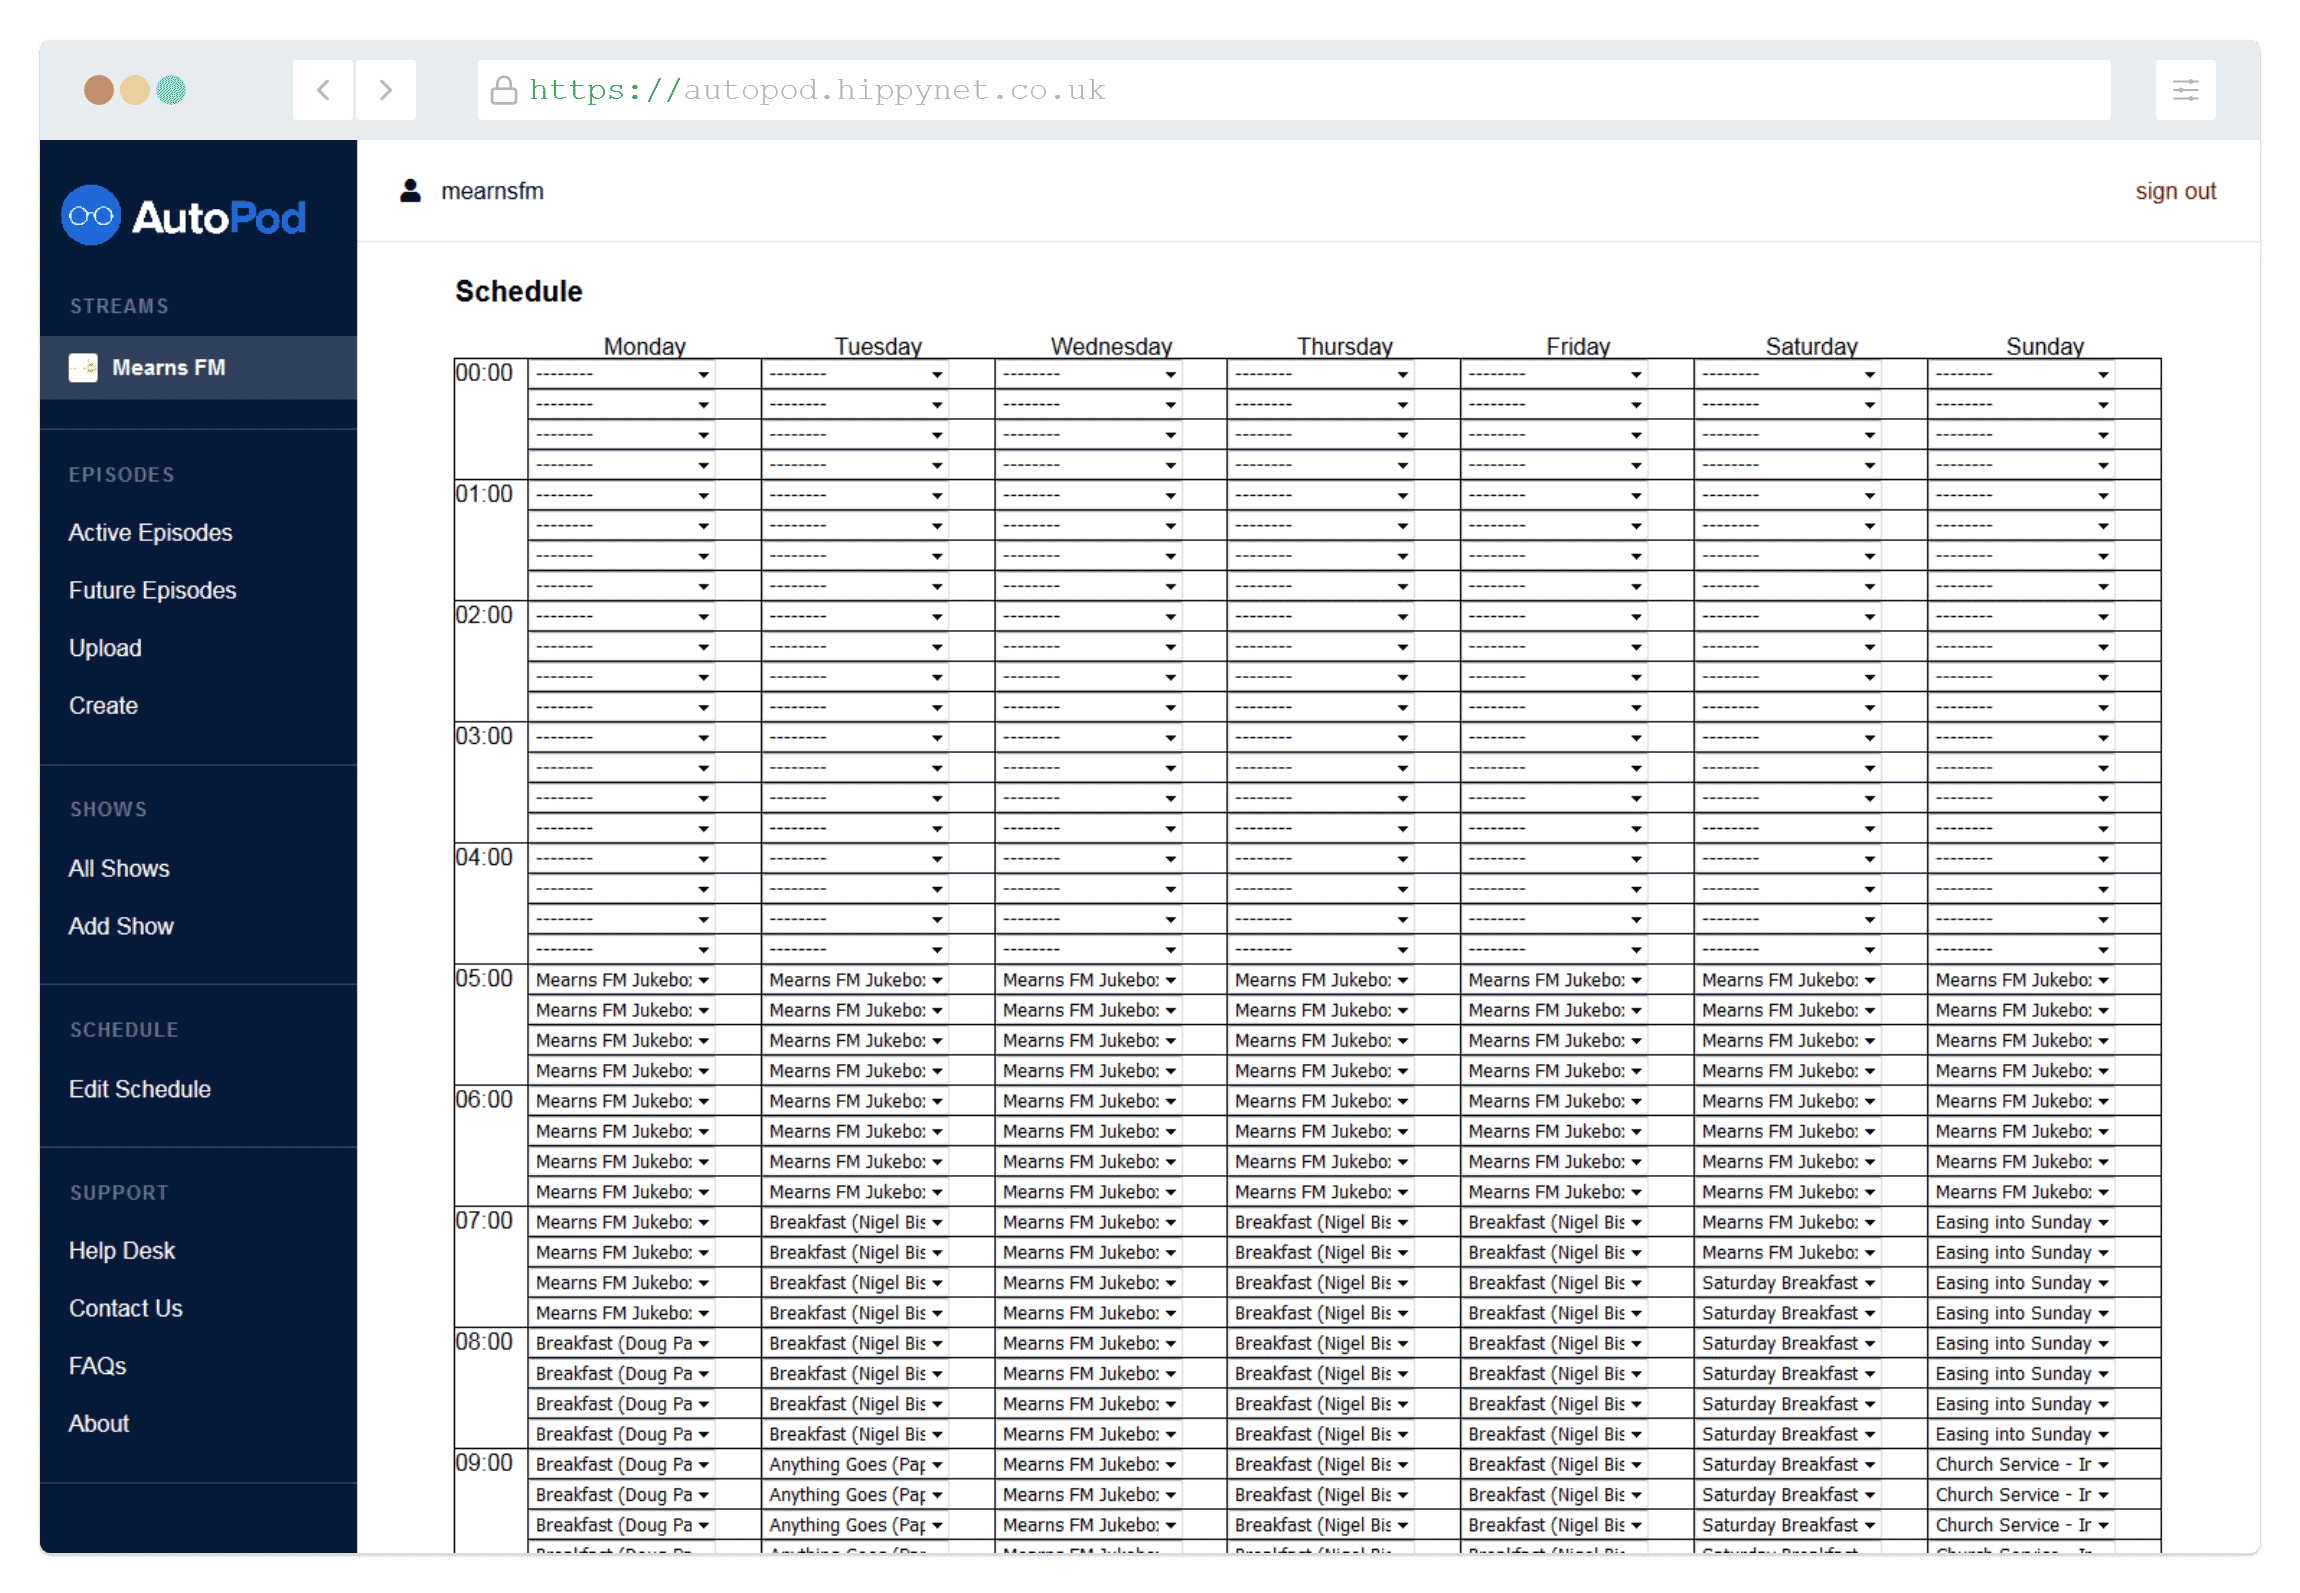Click the mearnsfm username
2300x1593 pixels.
[492, 191]
